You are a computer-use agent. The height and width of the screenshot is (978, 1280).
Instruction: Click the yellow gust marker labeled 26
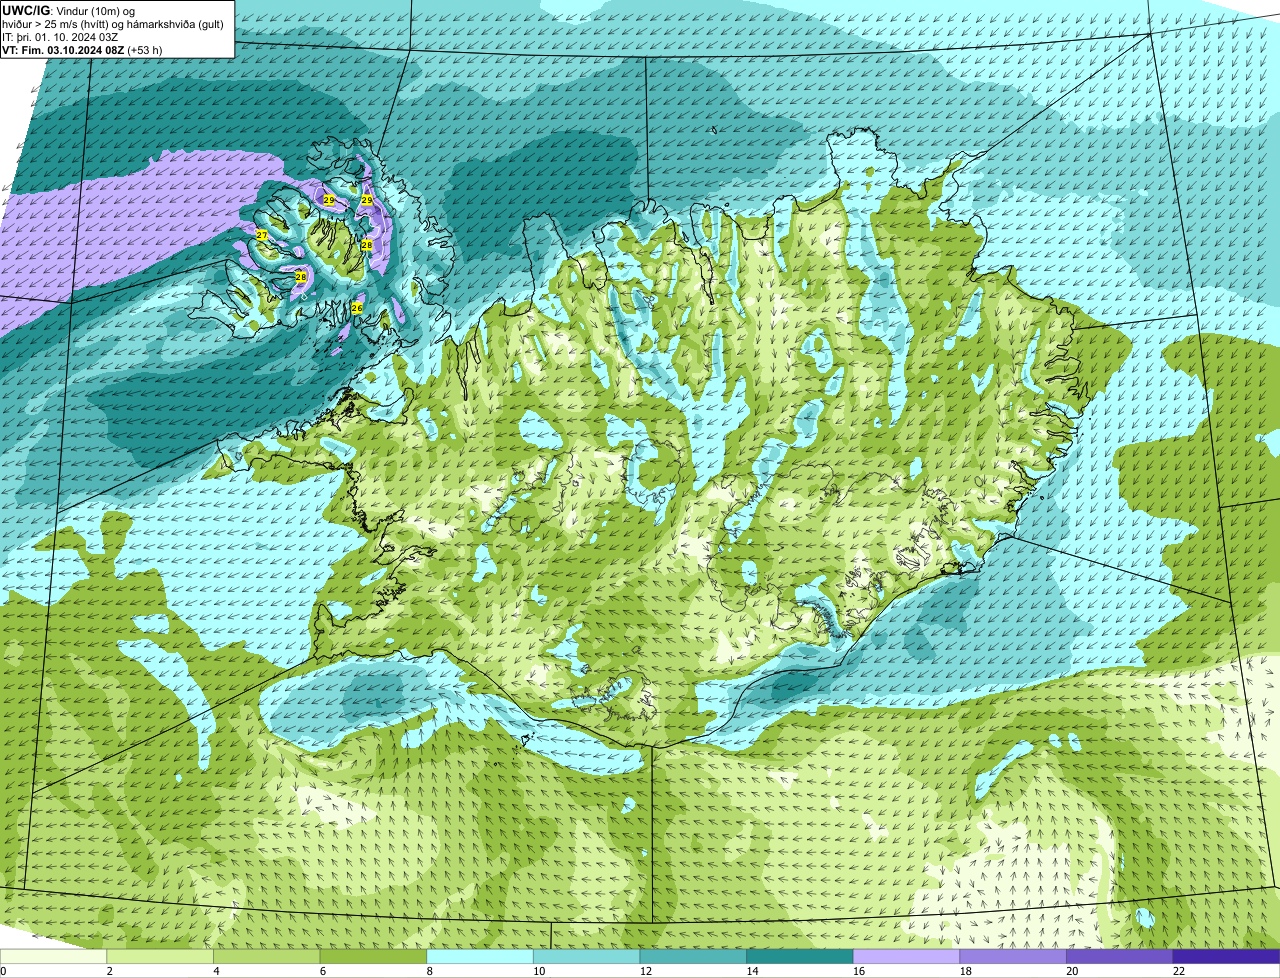pos(357,308)
